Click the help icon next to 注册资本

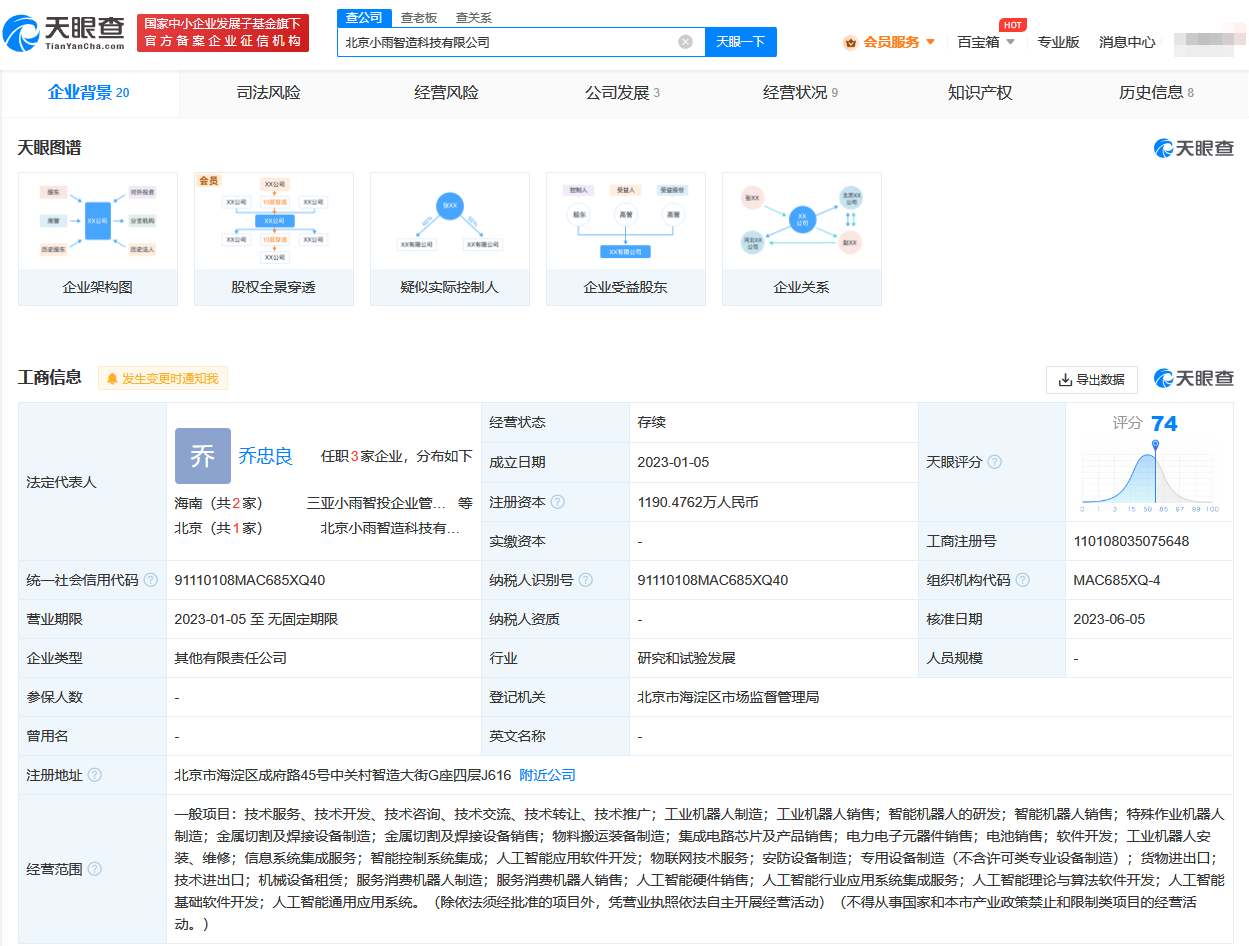(x=557, y=502)
